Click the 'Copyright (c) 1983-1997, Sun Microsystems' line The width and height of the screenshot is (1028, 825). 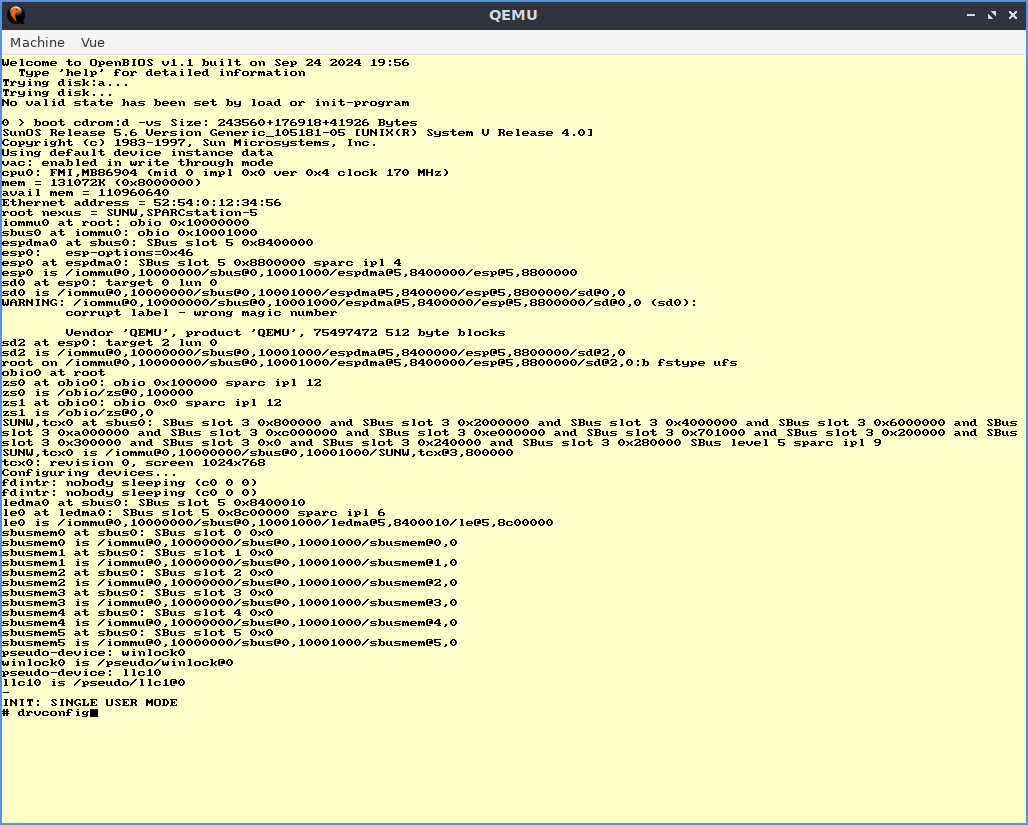pyautogui.click(x=189, y=143)
